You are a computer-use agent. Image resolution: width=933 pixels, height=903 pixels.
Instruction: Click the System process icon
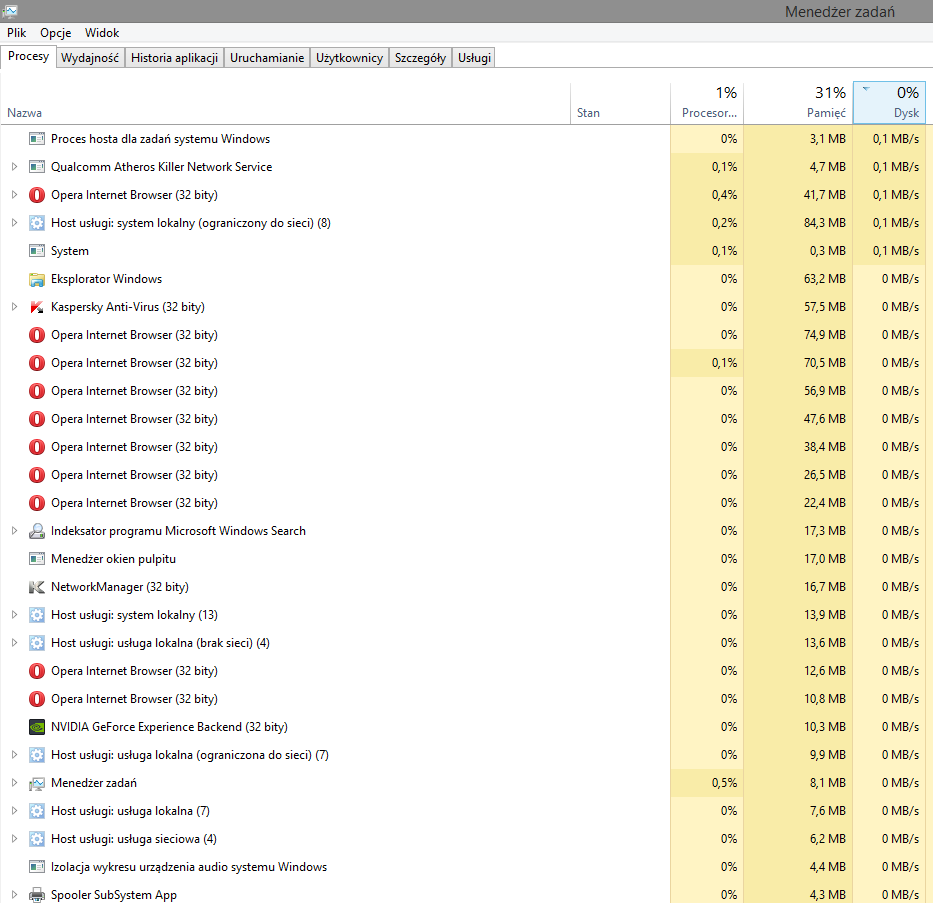[x=37, y=250]
